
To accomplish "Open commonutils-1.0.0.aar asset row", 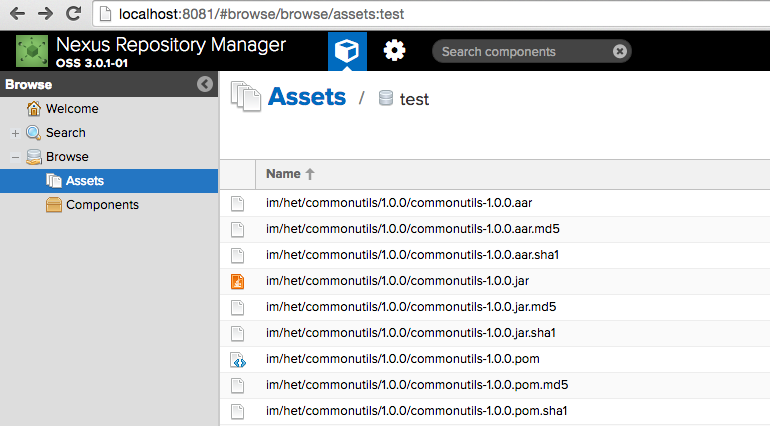I will pos(495,203).
